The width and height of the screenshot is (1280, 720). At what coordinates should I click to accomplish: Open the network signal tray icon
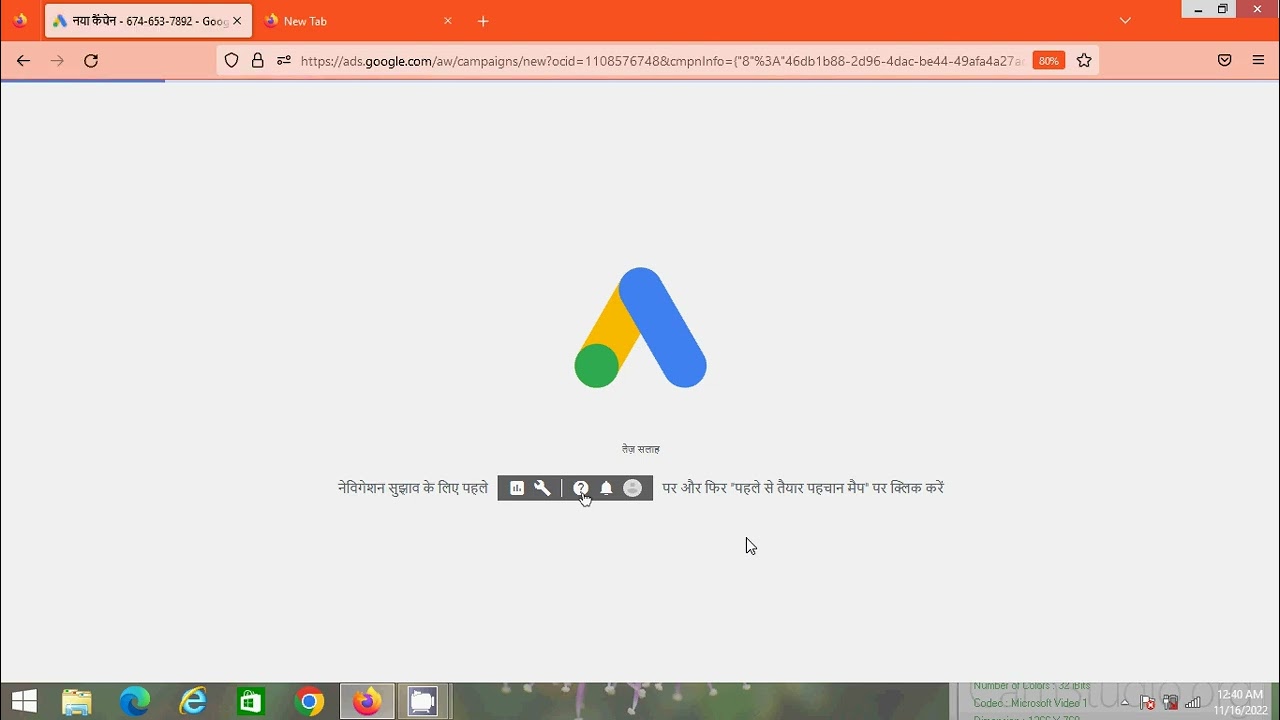1193,703
